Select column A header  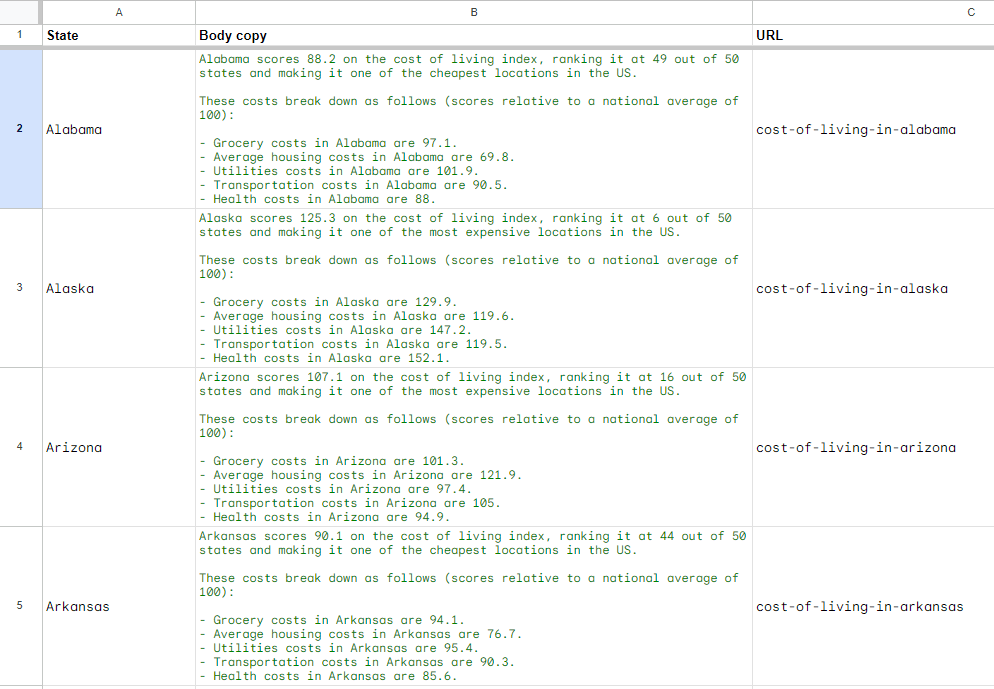[x=119, y=12]
